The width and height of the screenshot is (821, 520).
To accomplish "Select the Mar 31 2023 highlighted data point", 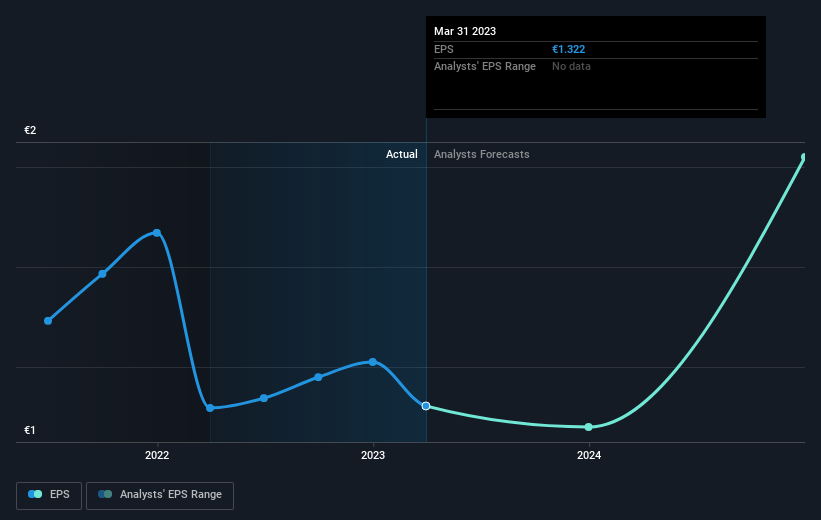I will click(x=426, y=406).
